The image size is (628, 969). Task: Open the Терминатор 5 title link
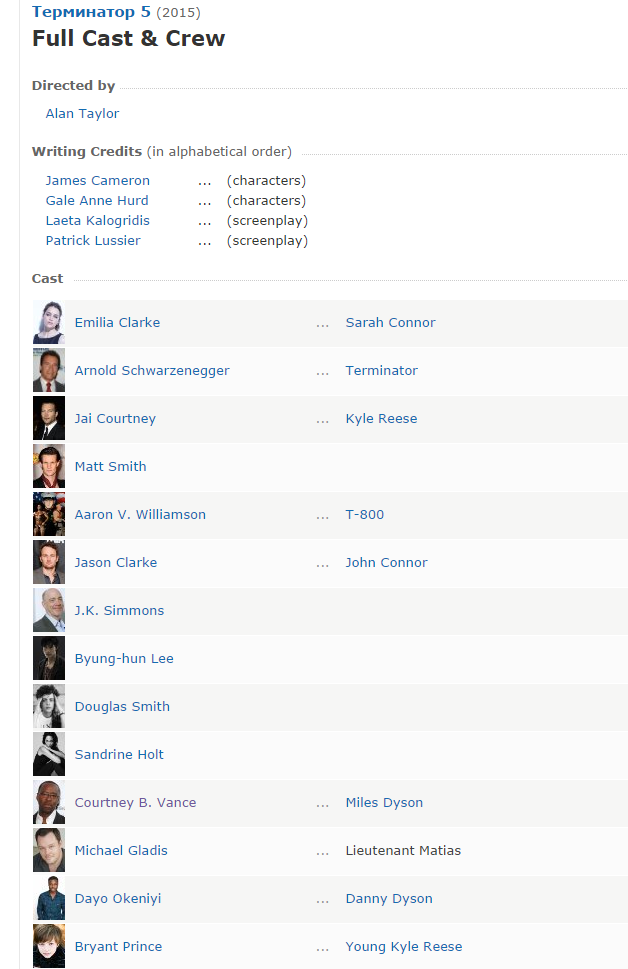[91, 12]
